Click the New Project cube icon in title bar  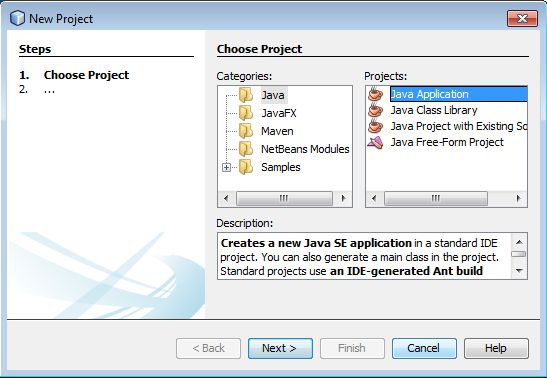[17, 18]
